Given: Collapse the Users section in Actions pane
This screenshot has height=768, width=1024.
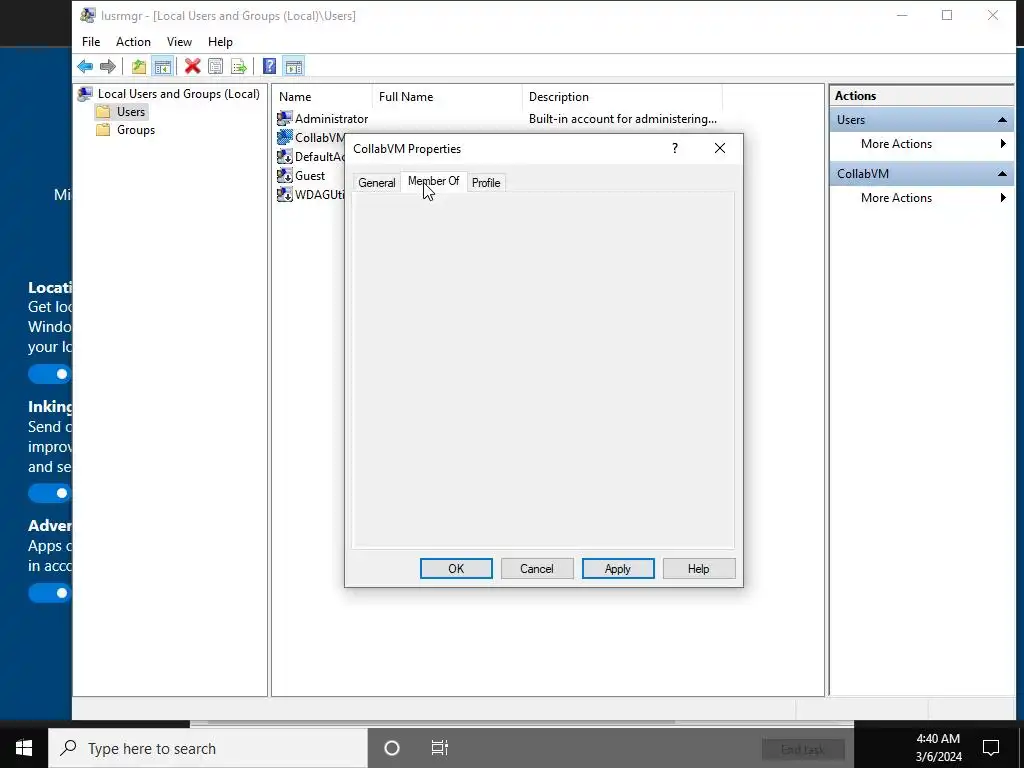Looking at the screenshot, I should coord(1002,120).
